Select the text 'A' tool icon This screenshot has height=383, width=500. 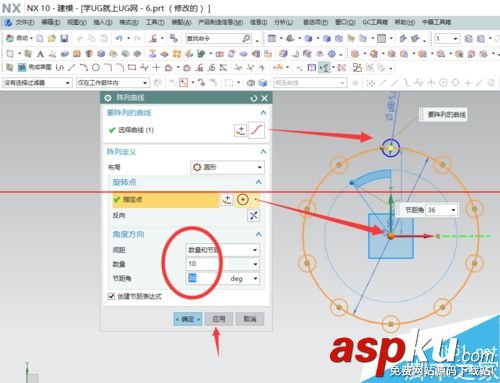click(x=40, y=54)
